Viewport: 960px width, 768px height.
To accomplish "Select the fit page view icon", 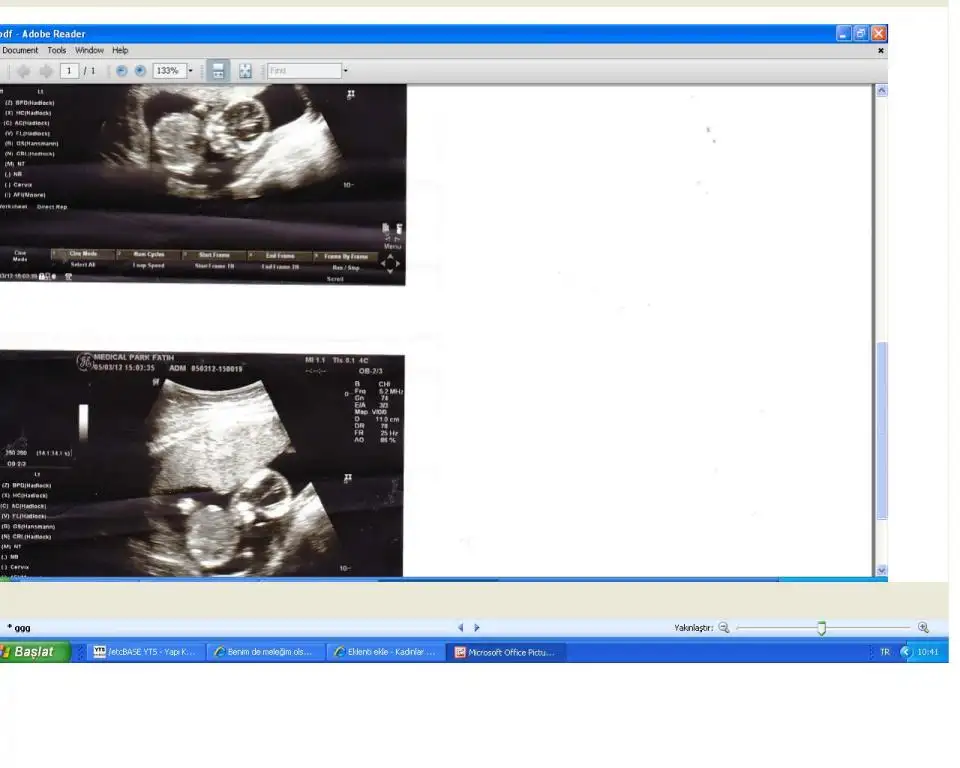I will (245, 71).
